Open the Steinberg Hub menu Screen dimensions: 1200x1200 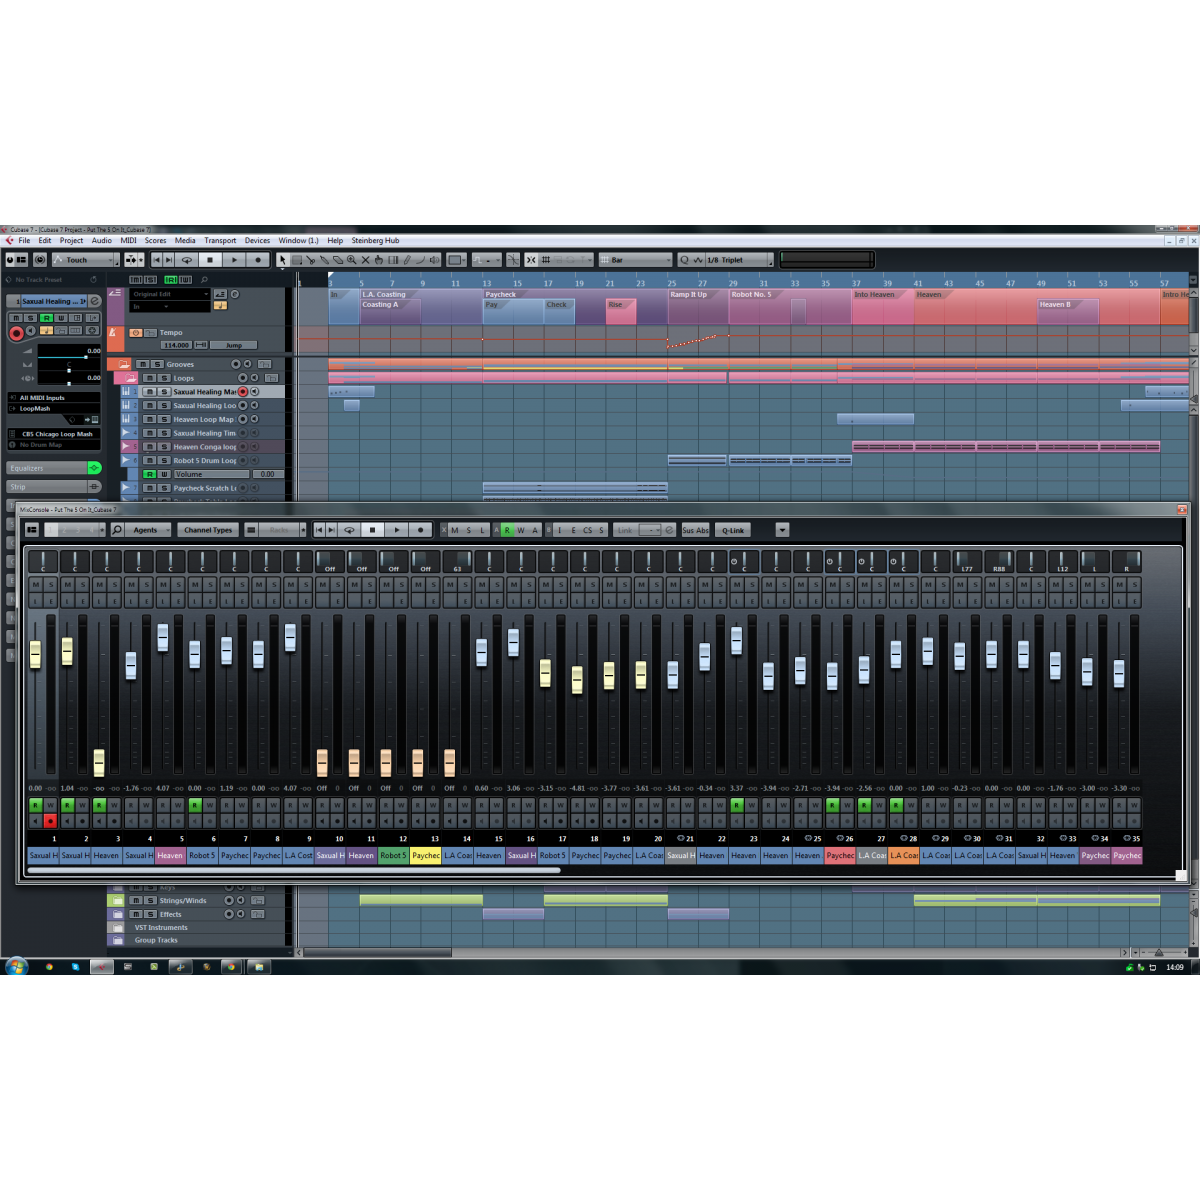tap(375, 240)
